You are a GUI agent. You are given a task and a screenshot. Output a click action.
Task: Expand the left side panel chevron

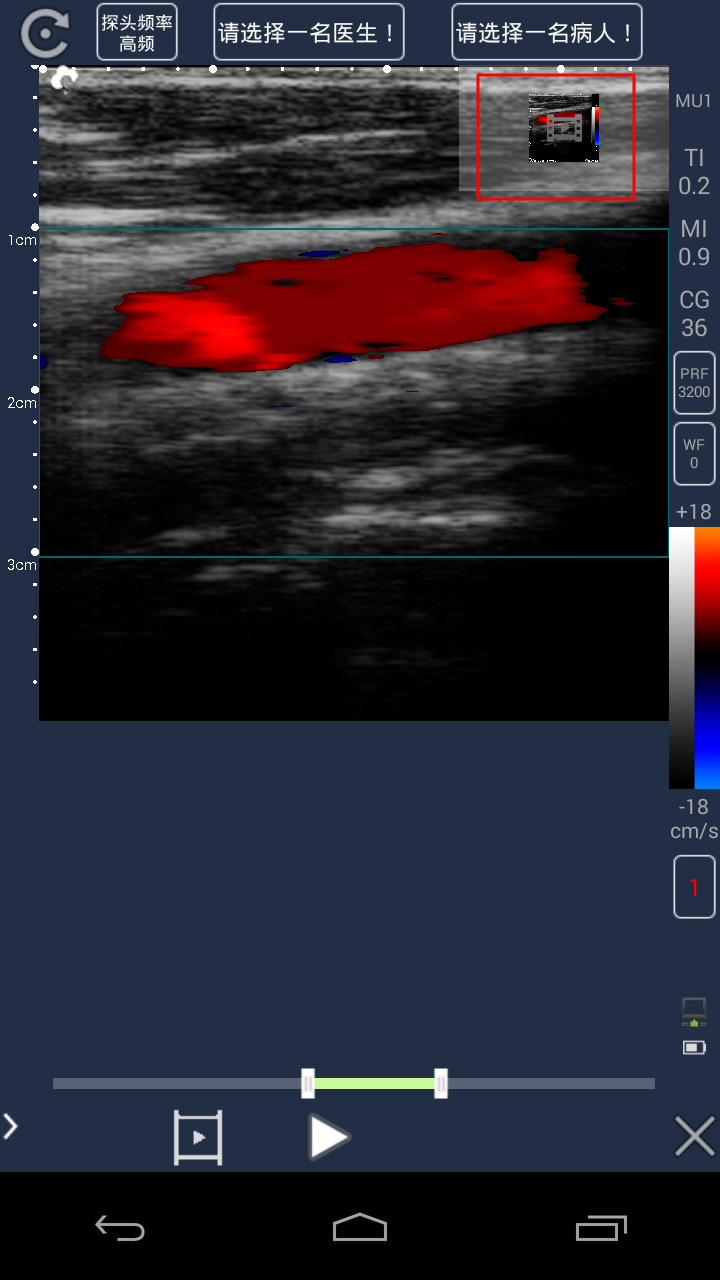tap(11, 1127)
